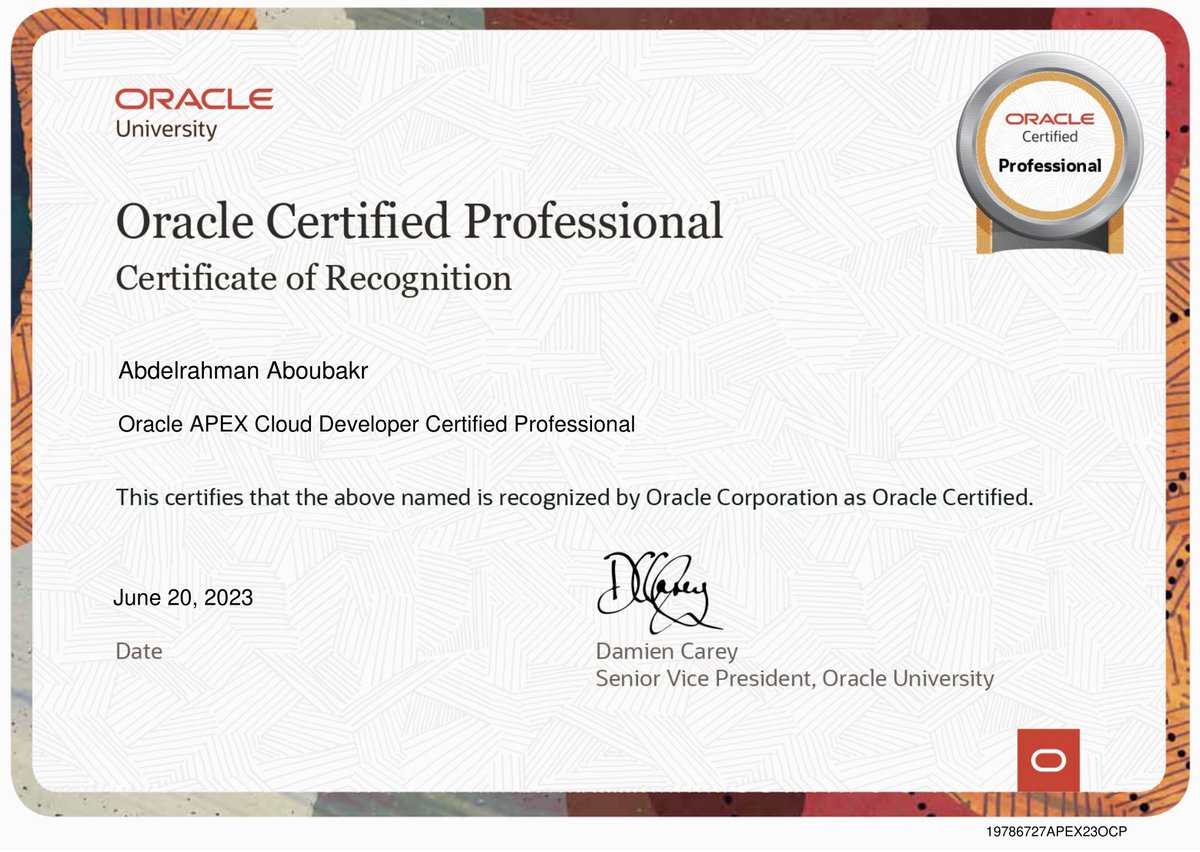This screenshot has width=1200, height=852.
Task: Click the Damien Carey name text
Action: point(666,651)
